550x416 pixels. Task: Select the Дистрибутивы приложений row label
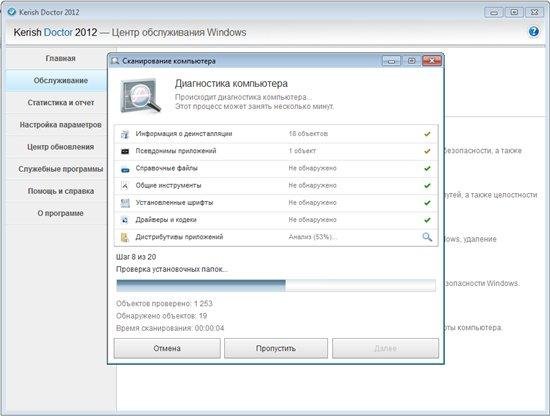coord(179,237)
